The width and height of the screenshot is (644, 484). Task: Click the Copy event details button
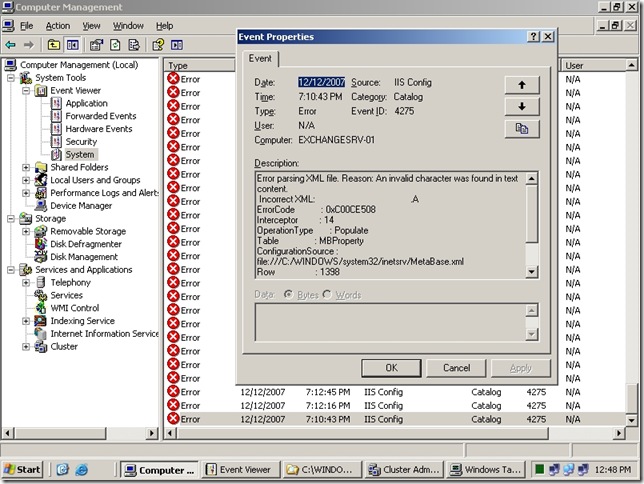522,129
